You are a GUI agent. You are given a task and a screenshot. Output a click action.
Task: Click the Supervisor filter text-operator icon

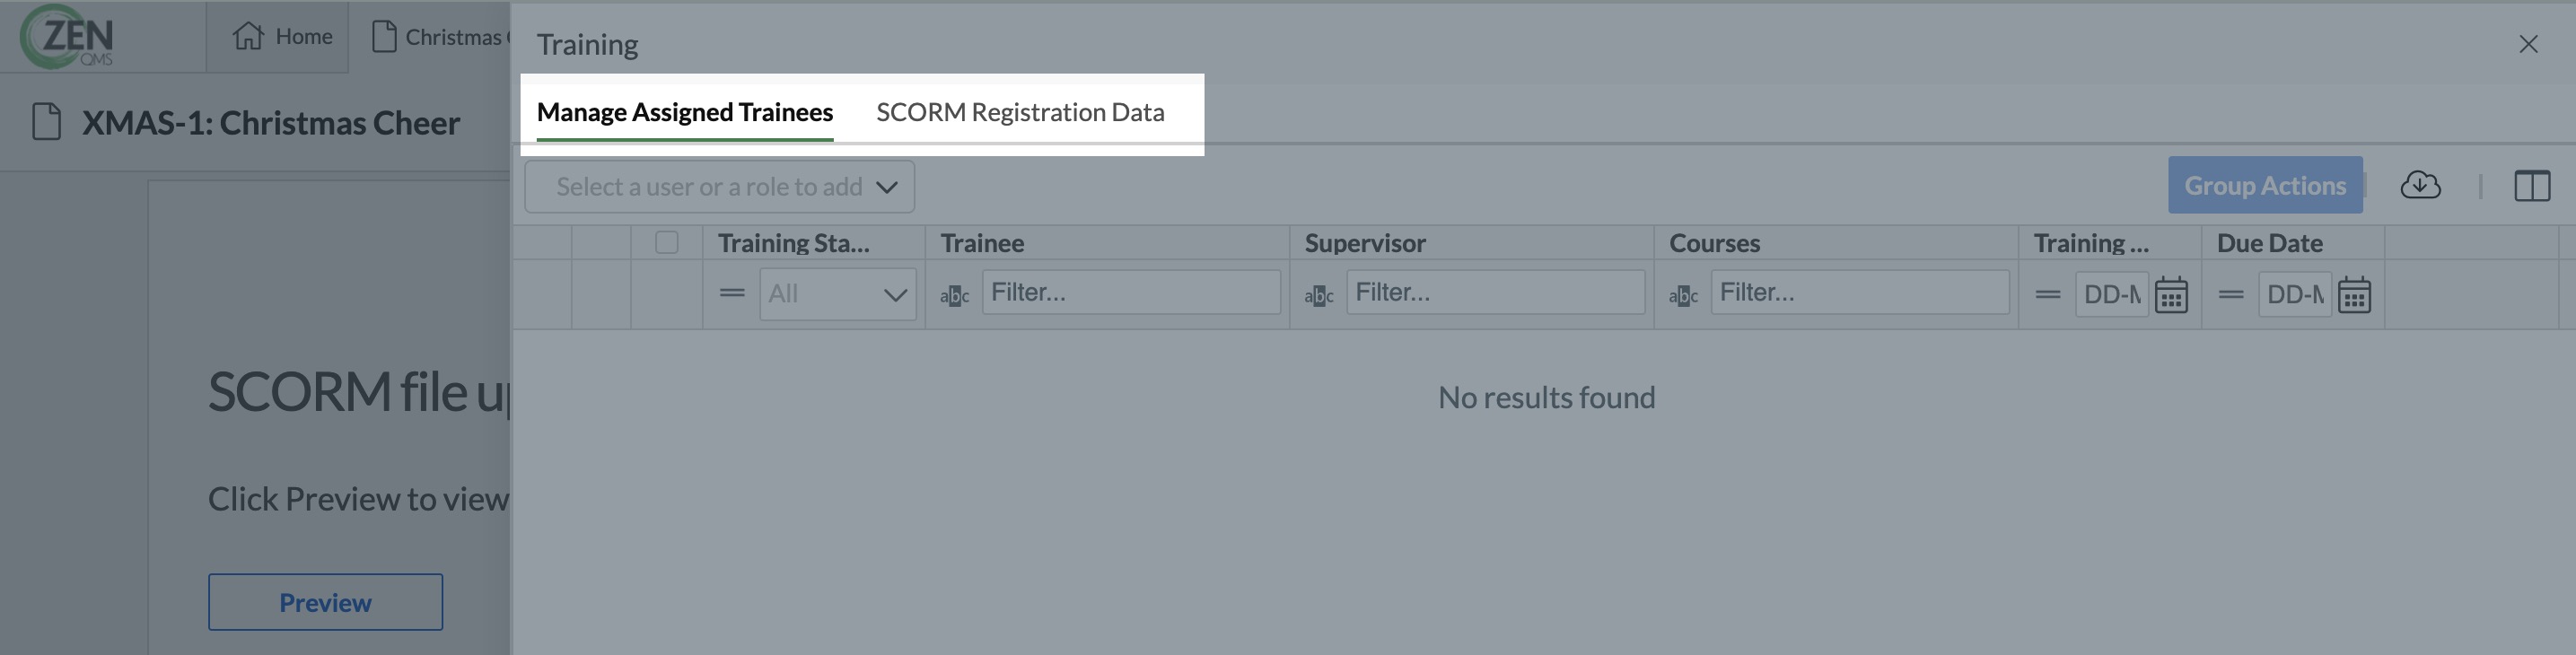[1318, 295]
